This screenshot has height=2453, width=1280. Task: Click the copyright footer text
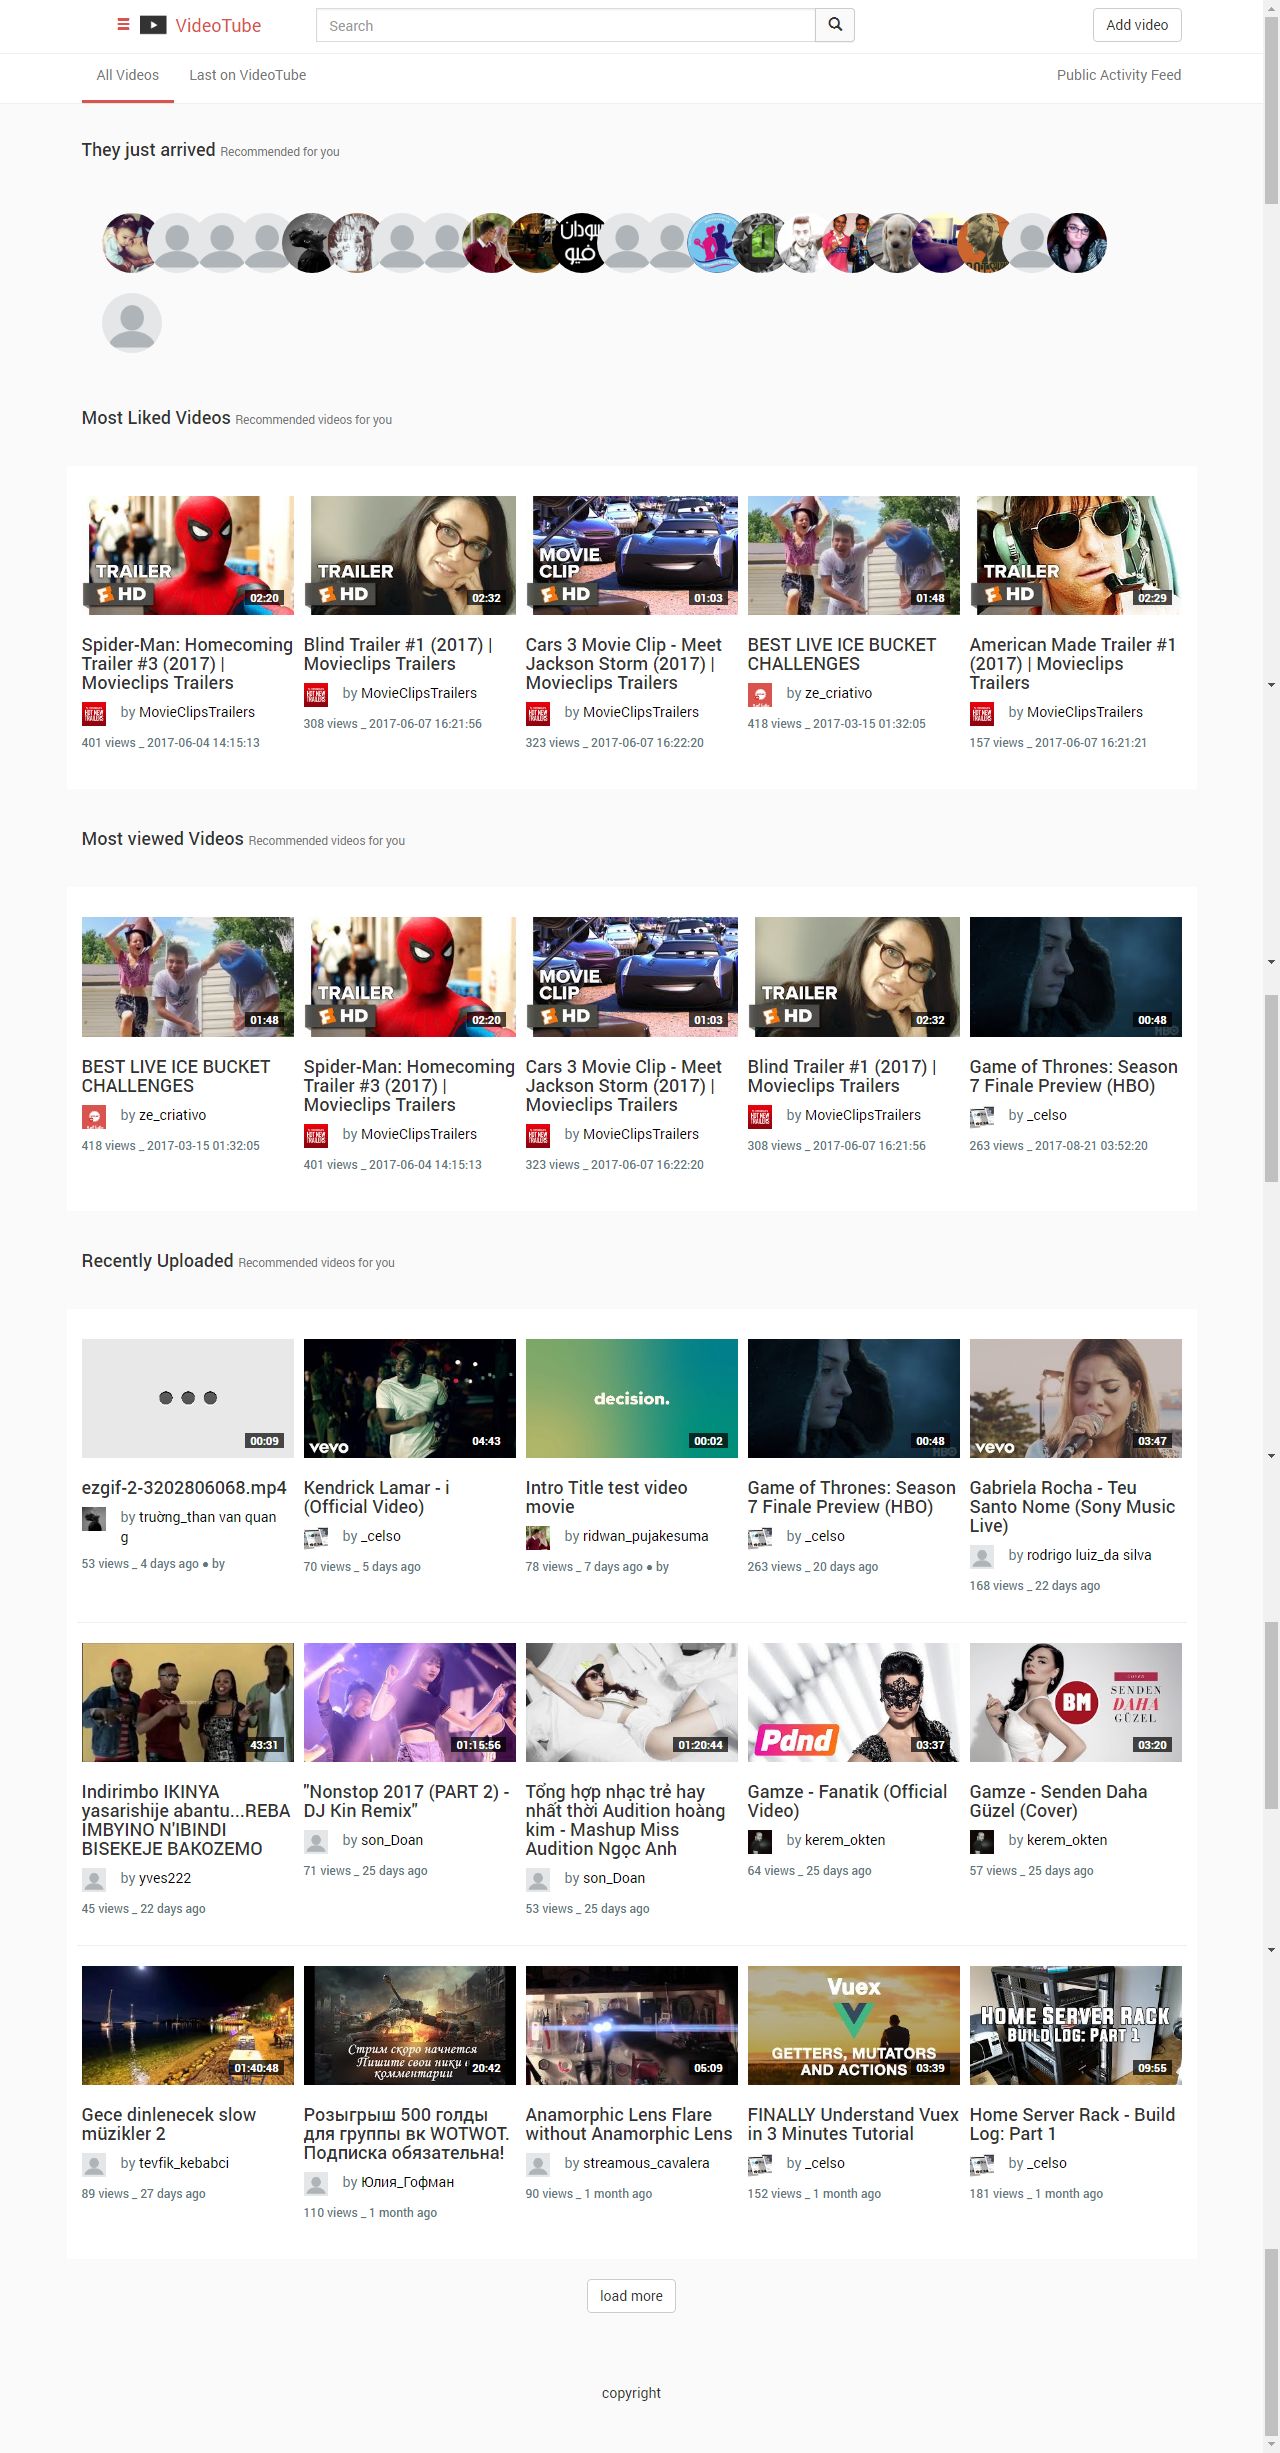coord(631,2393)
